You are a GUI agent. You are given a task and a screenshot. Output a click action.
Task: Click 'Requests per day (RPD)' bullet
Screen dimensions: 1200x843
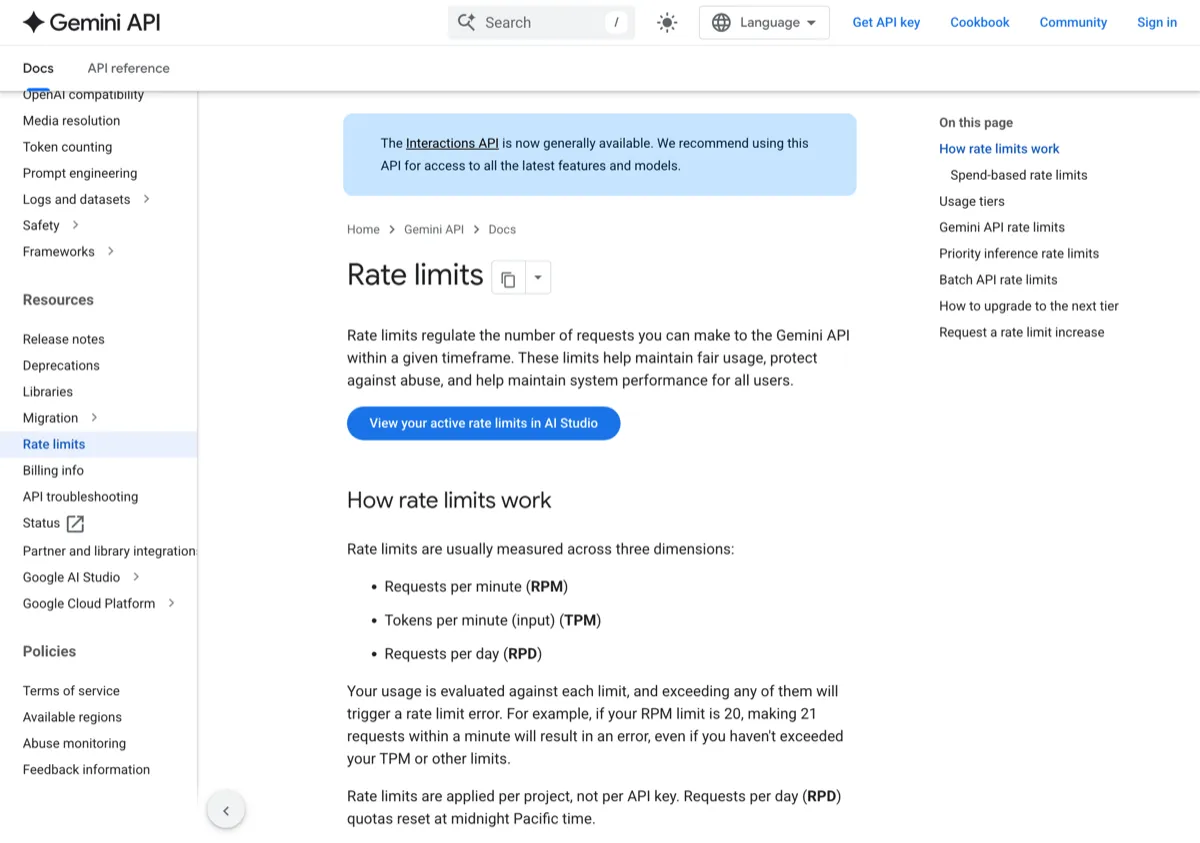[x=463, y=654]
